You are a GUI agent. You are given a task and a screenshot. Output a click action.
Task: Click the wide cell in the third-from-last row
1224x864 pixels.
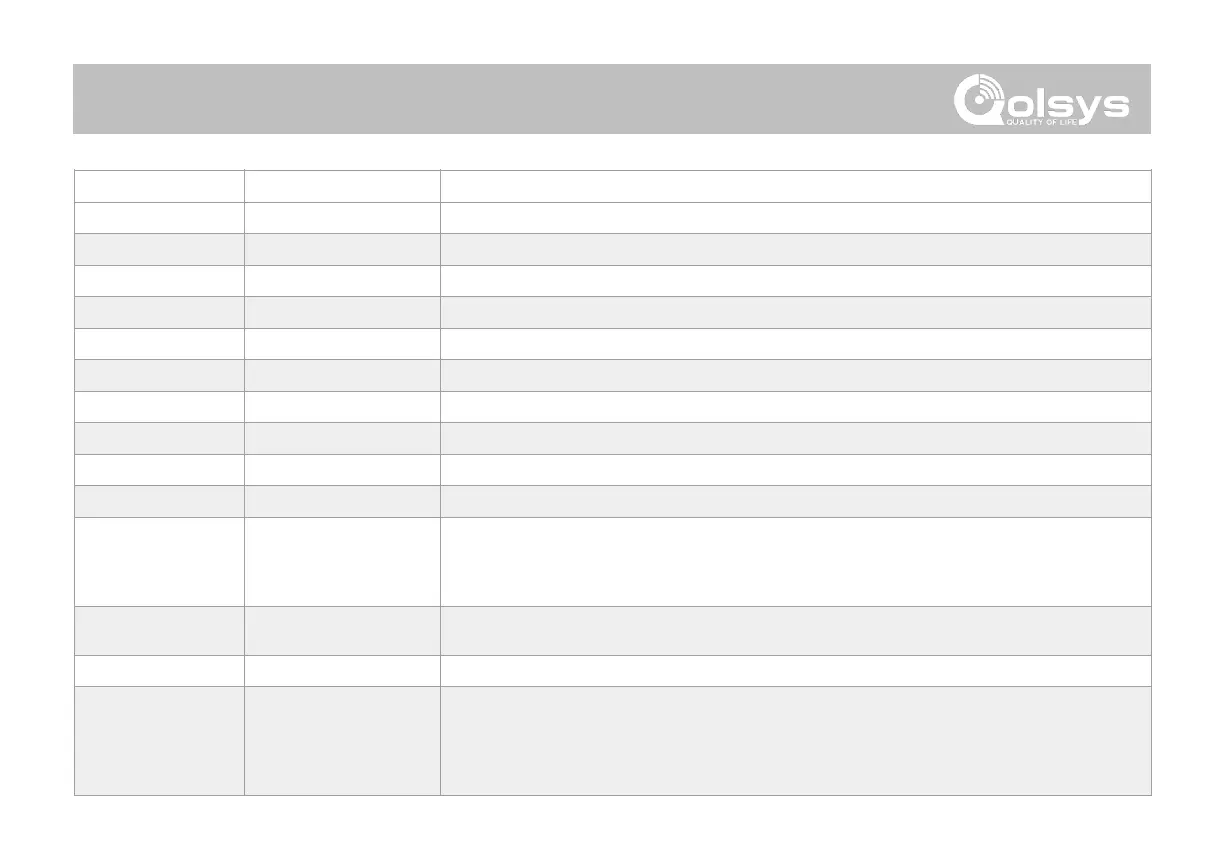click(795, 631)
